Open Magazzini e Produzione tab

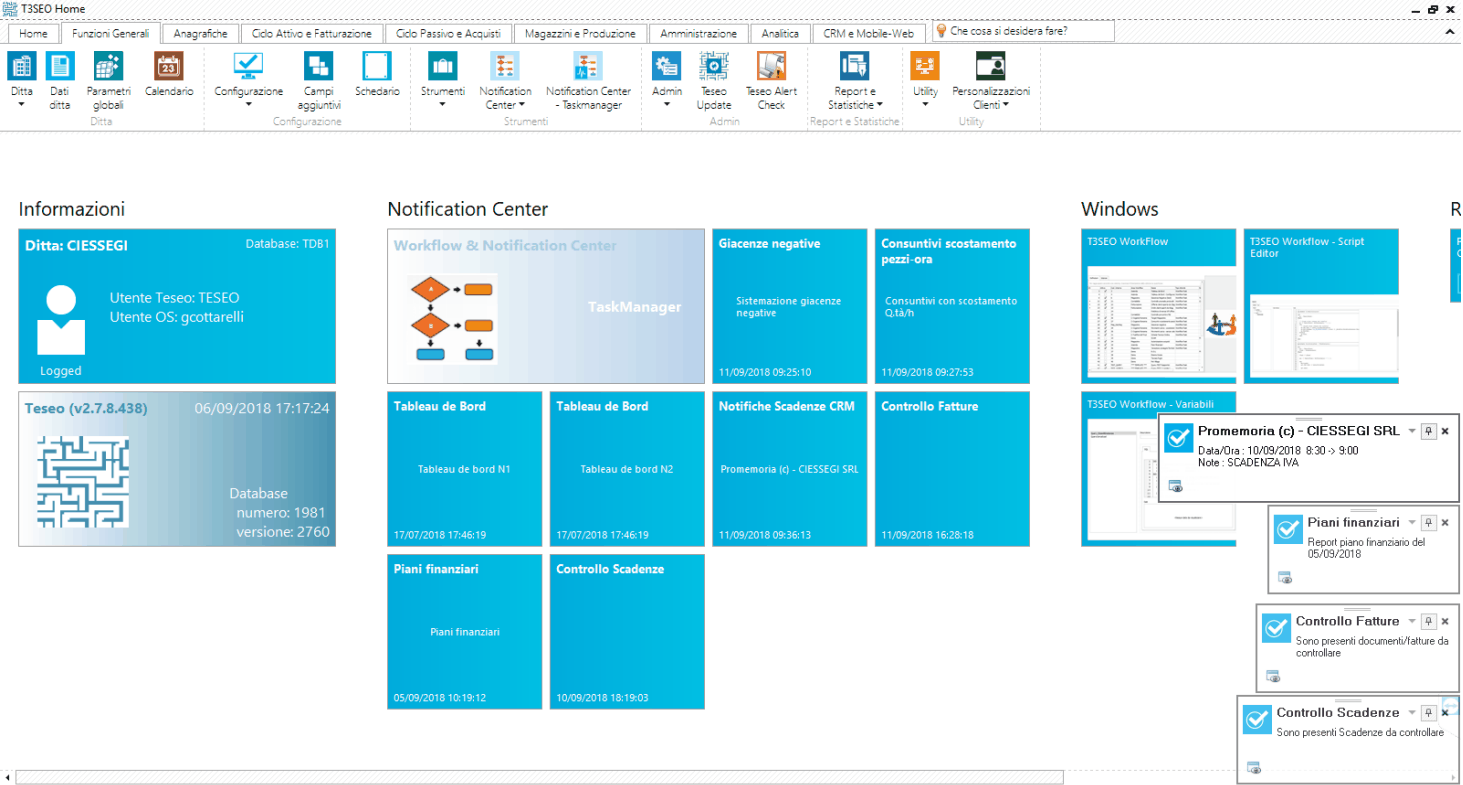coord(581,33)
